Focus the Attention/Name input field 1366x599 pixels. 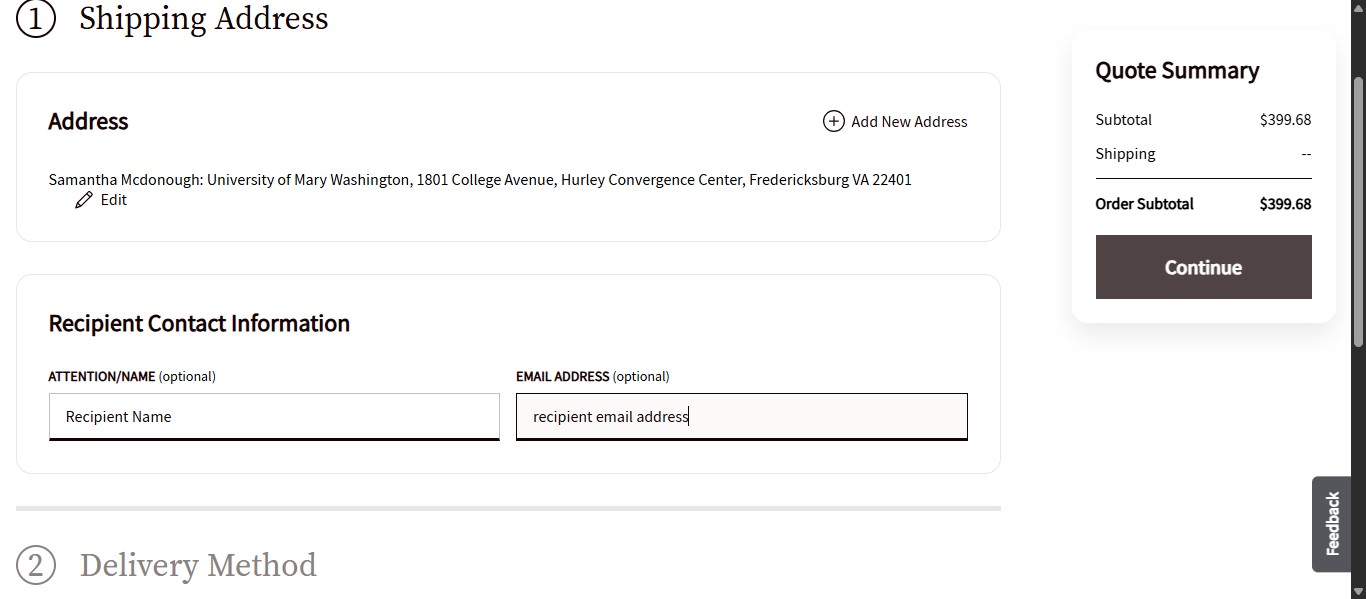(274, 416)
